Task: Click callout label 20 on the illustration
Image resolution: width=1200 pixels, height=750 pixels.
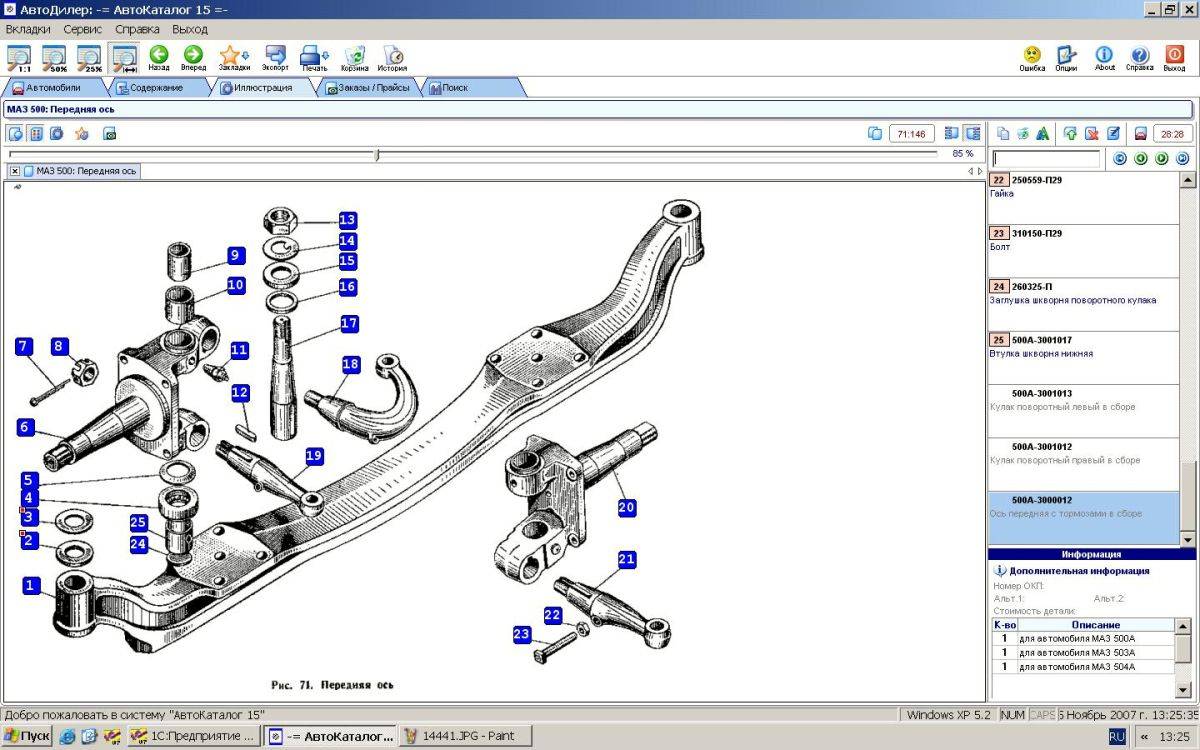Action: [x=627, y=507]
